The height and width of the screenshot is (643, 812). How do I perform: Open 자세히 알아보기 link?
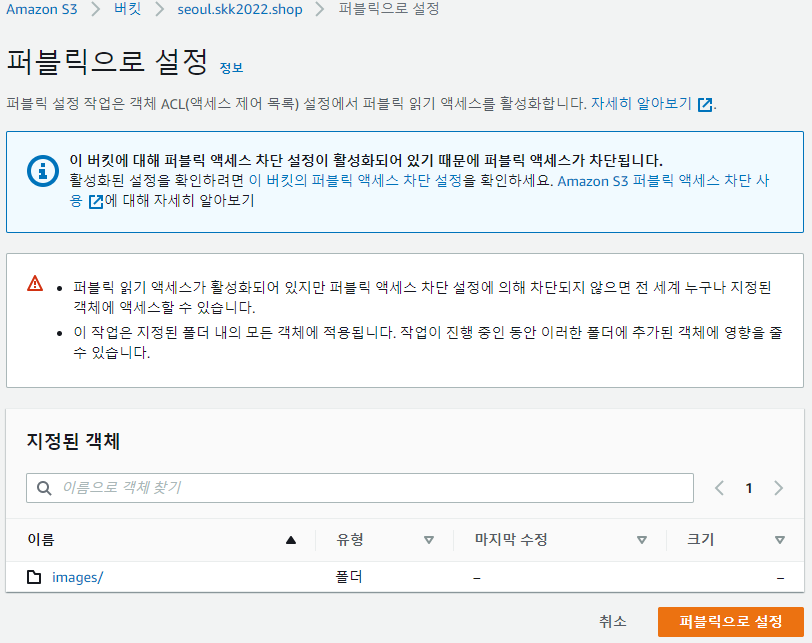tap(641, 104)
